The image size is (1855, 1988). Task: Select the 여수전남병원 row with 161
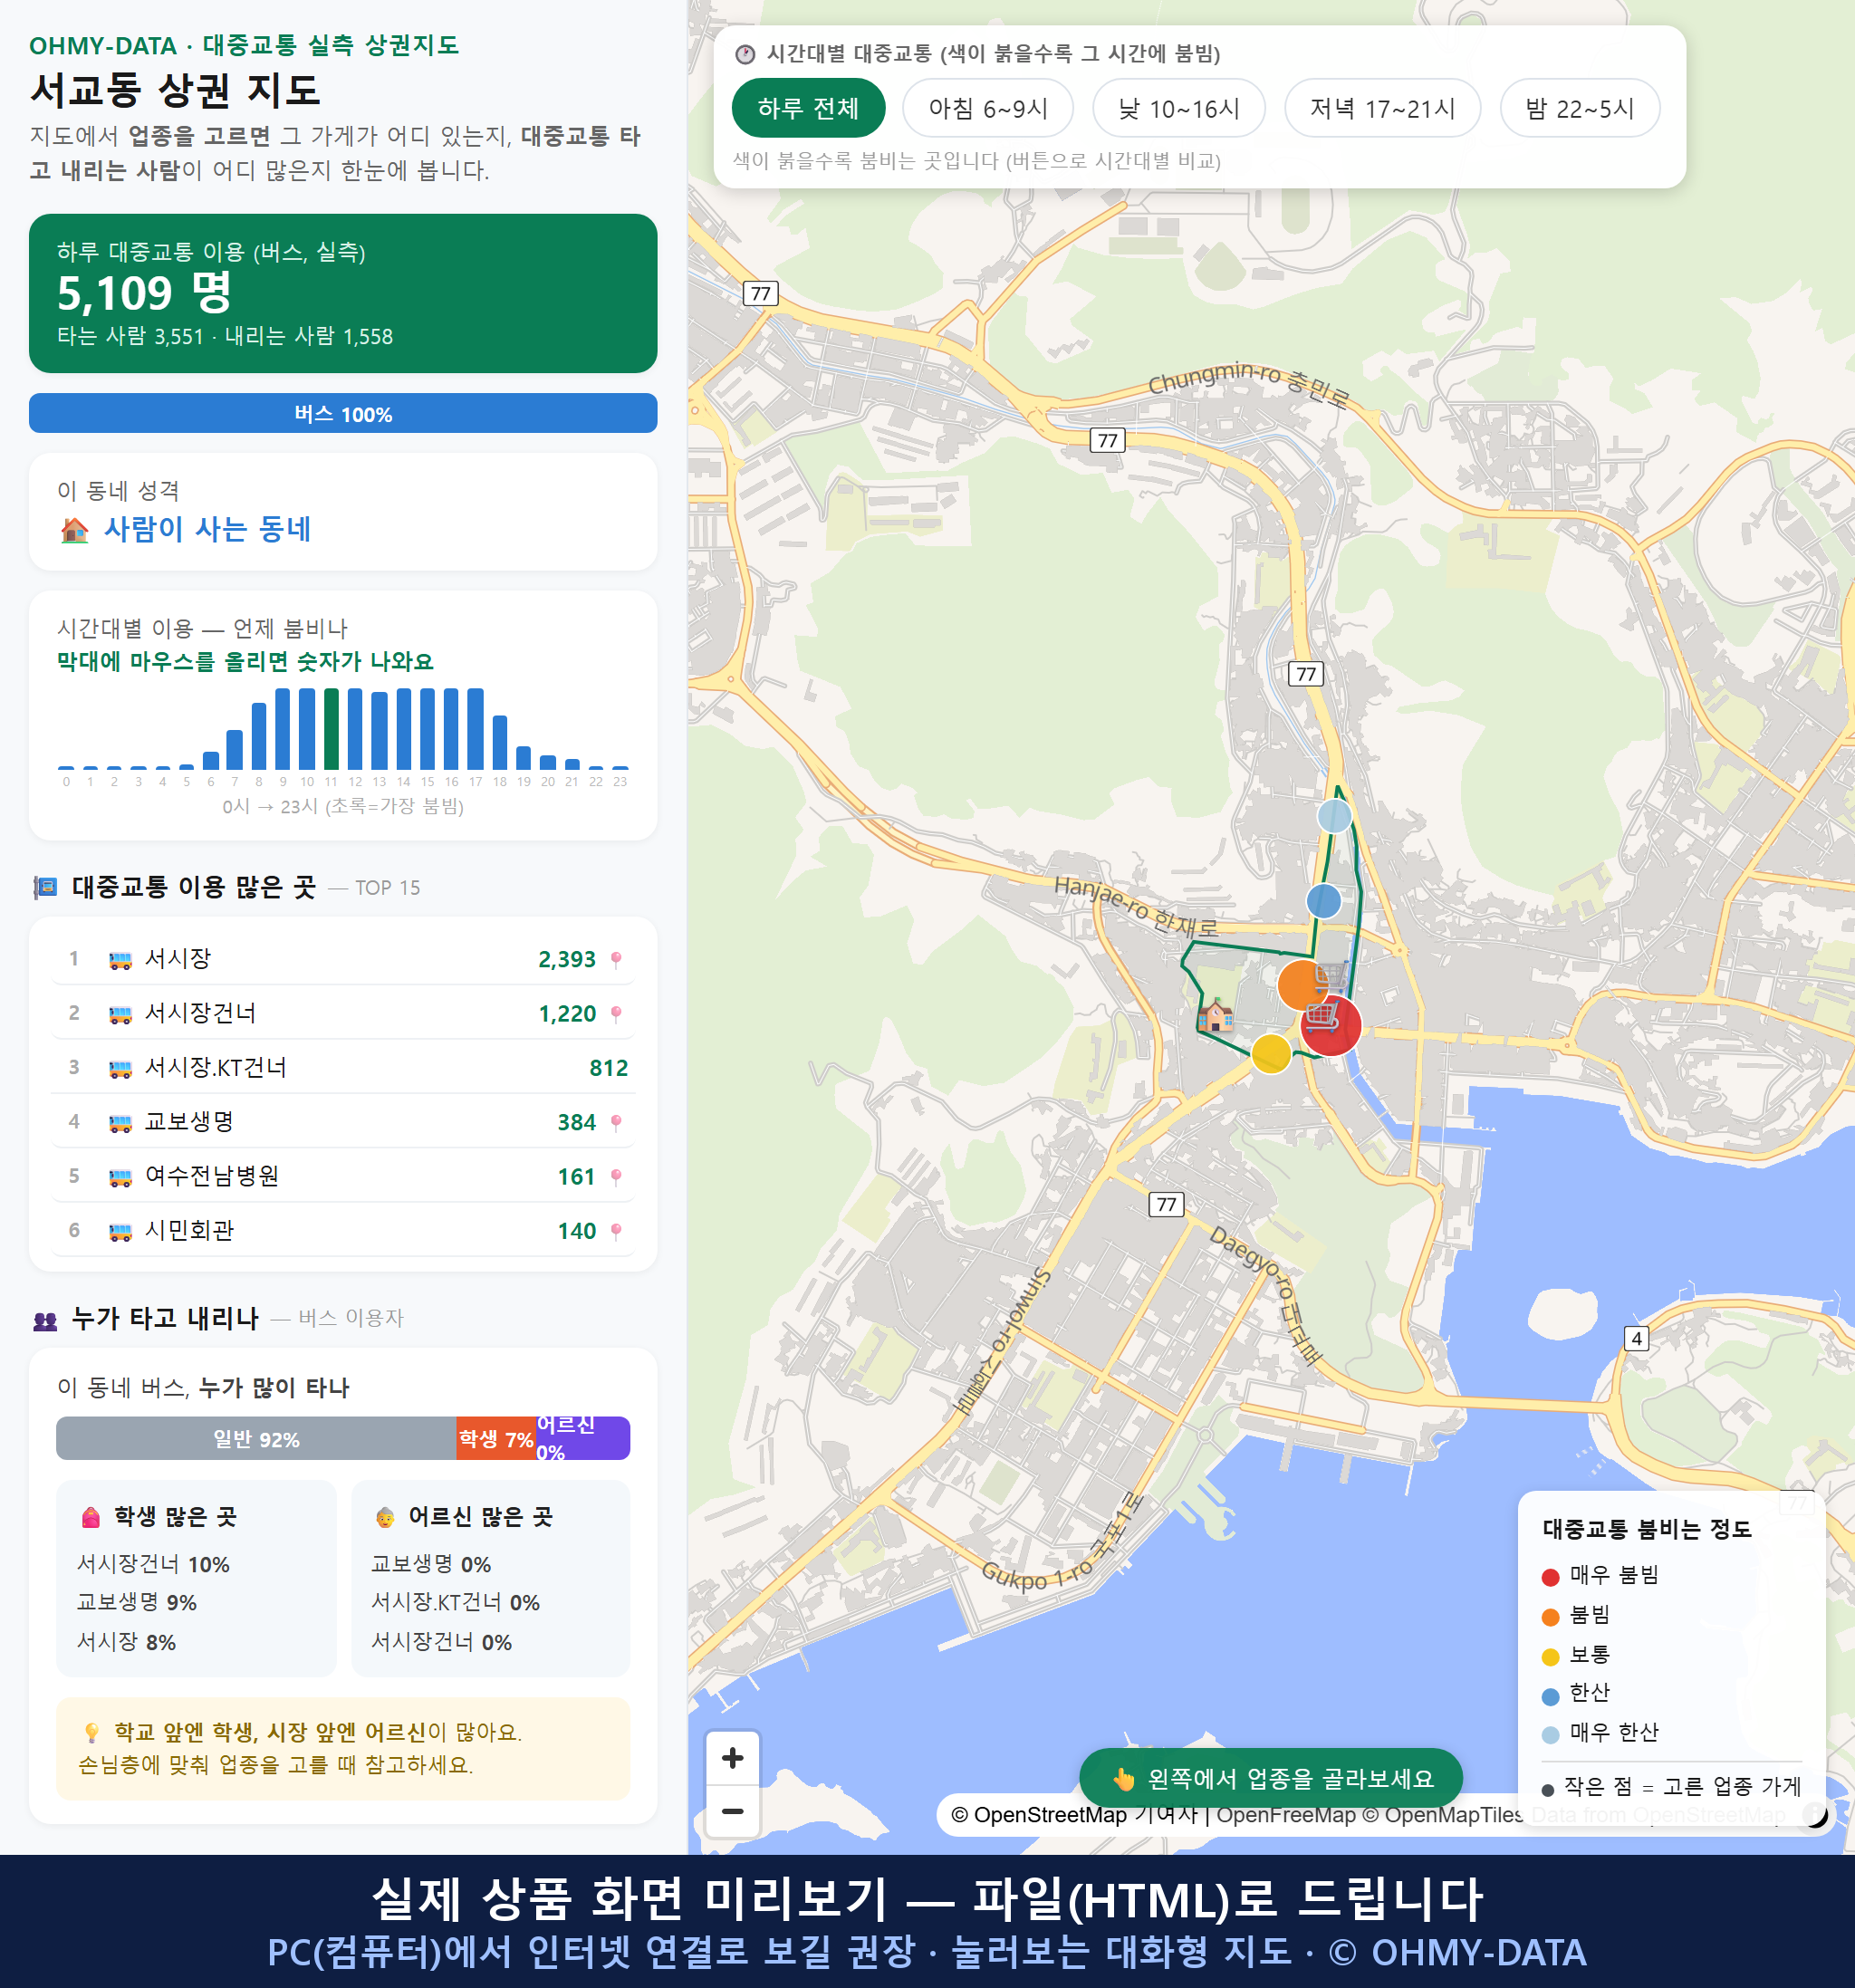[343, 1176]
